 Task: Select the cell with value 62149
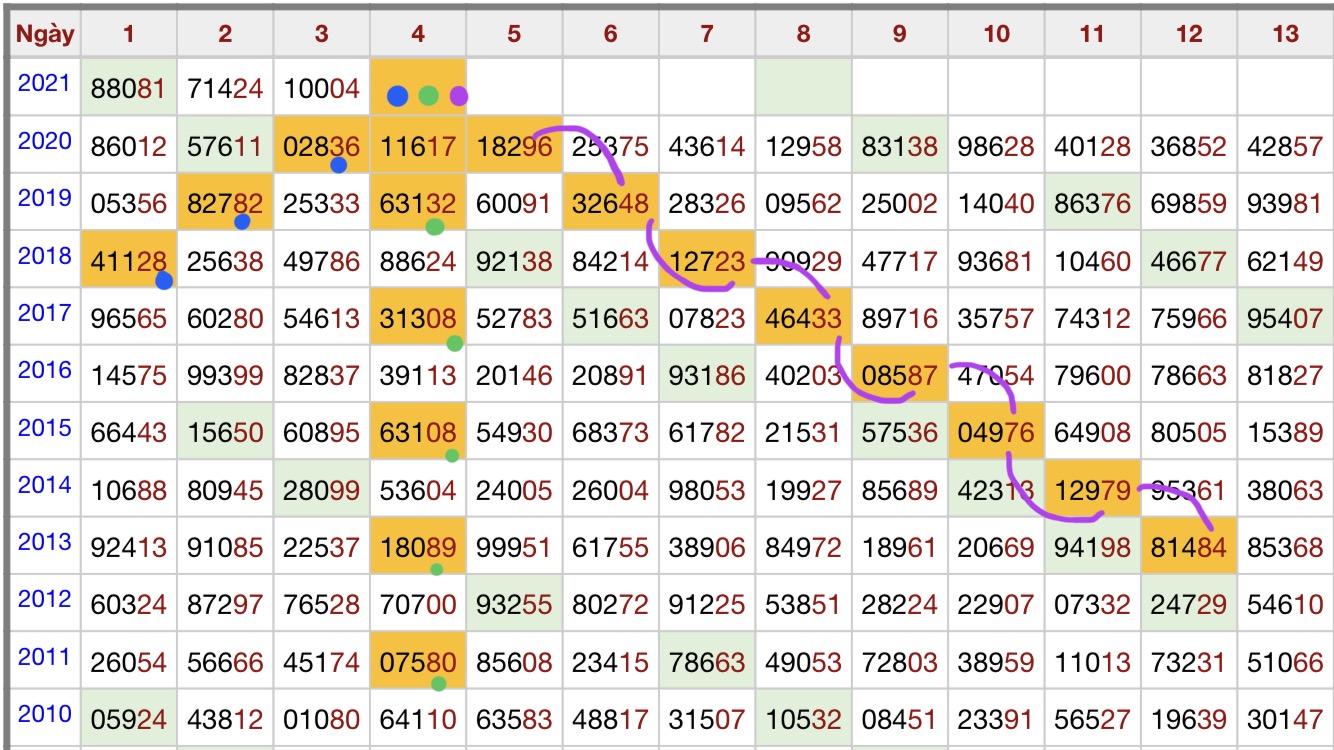(x=1285, y=261)
